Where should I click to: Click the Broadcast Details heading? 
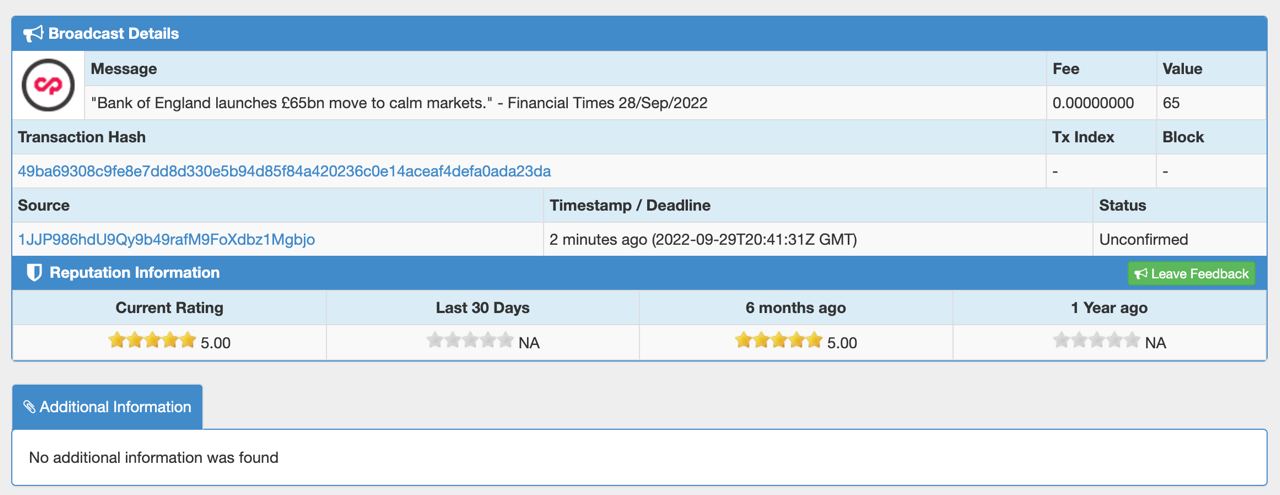(x=113, y=34)
